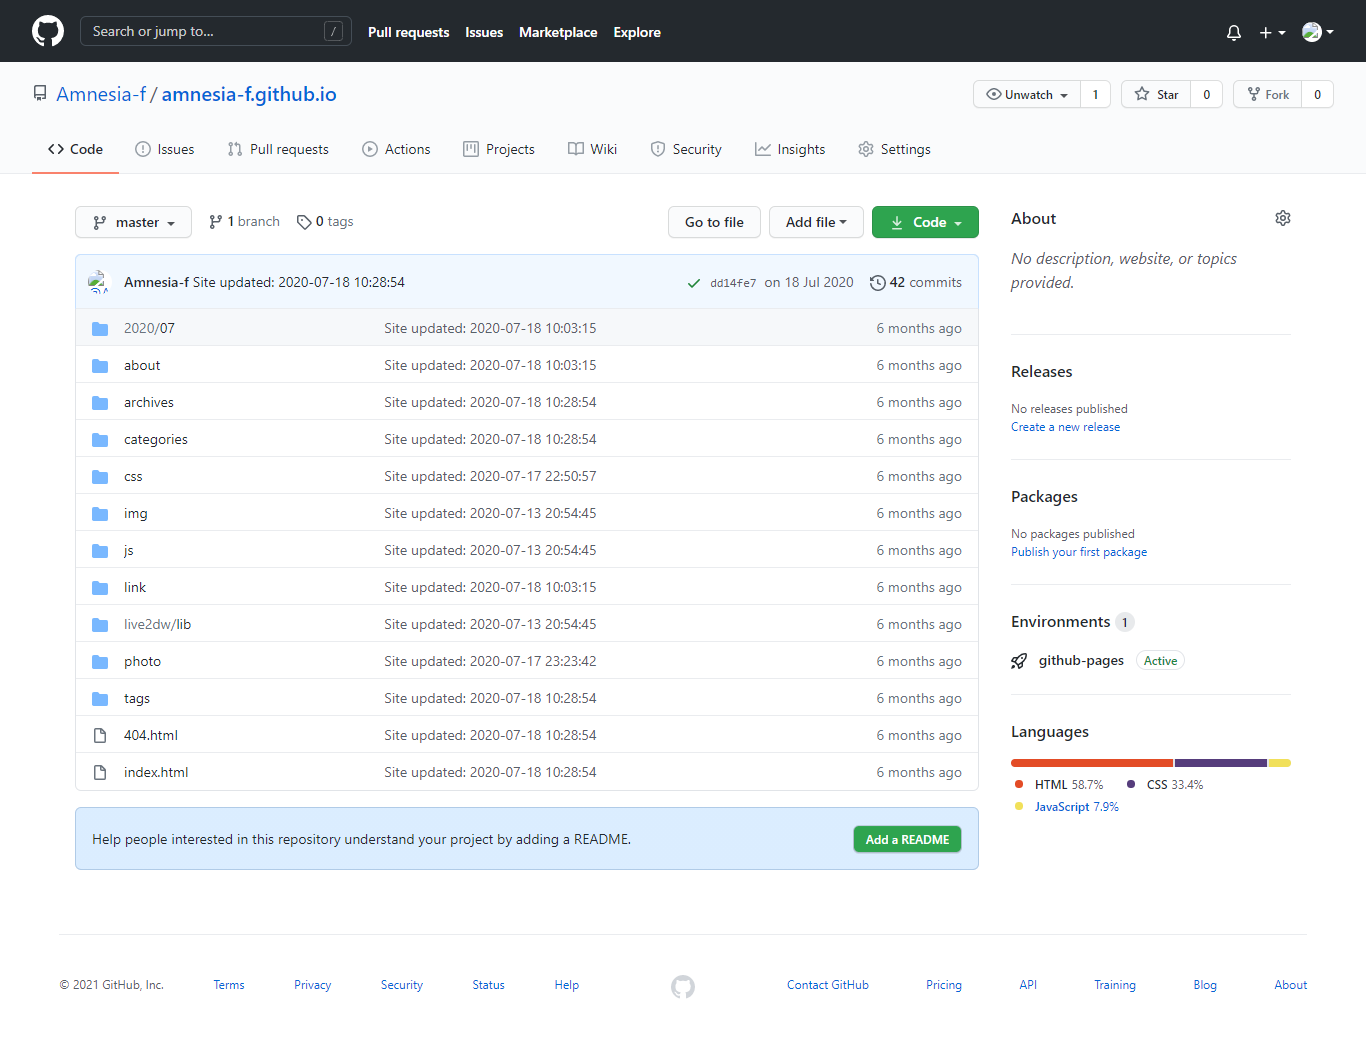
Task: Open the Issues tab
Action: [x=165, y=149]
